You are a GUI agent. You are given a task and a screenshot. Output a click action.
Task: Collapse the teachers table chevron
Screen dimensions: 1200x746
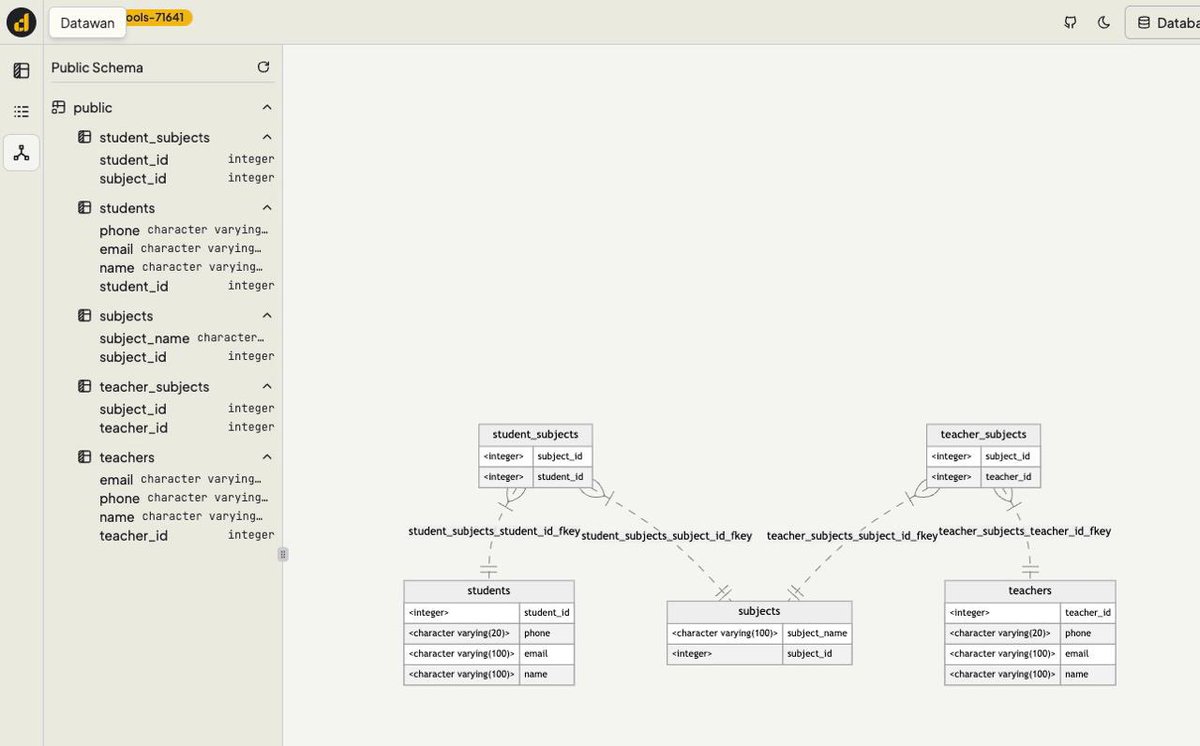click(267, 457)
